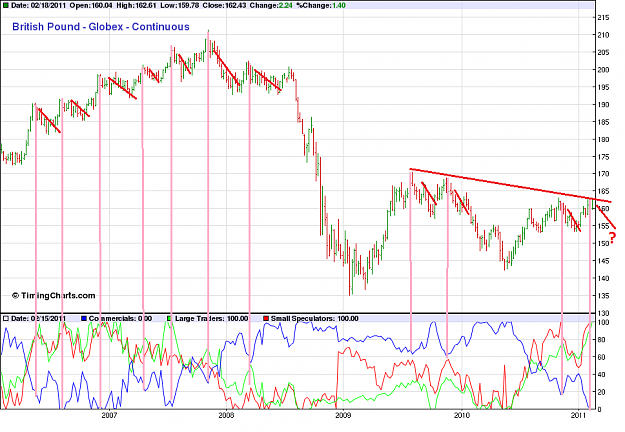Image resolution: width=625 pixels, height=432 pixels.
Task: Click the 2008 year label on time axis
Action: tap(226, 415)
